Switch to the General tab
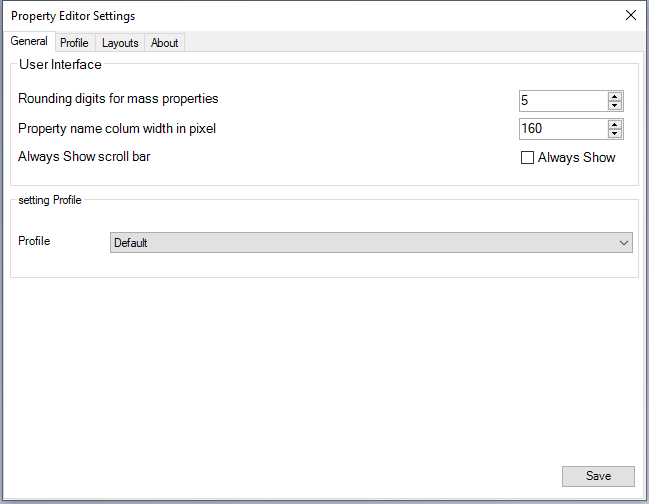 pyautogui.click(x=29, y=41)
